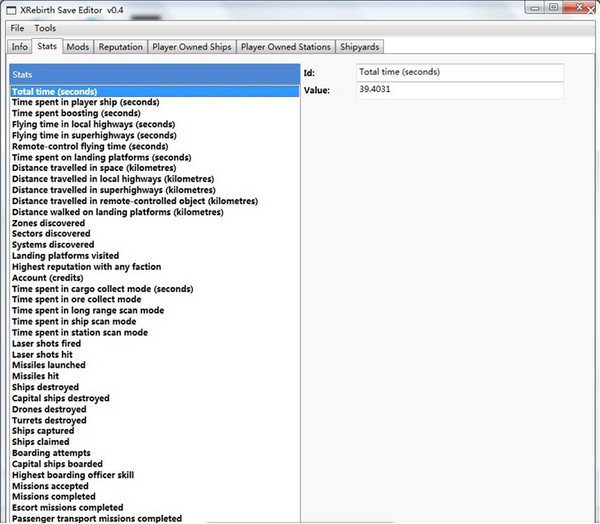
Task: Open the File menu
Action: pyautogui.click(x=17, y=28)
